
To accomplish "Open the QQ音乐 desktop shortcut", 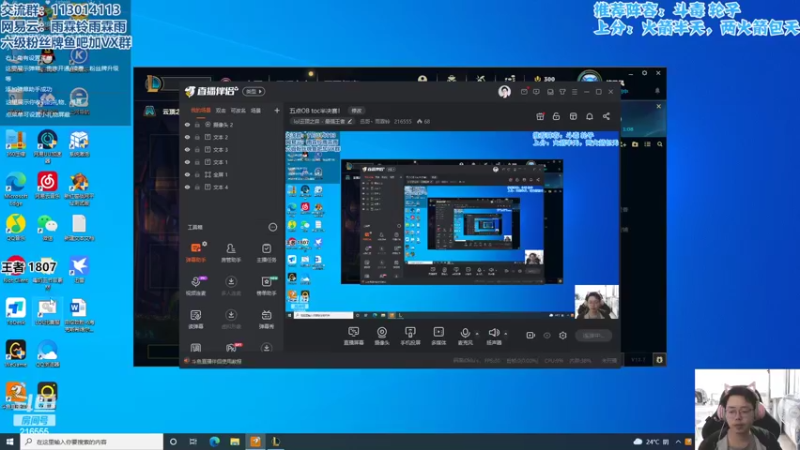I will pyautogui.click(x=16, y=228).
